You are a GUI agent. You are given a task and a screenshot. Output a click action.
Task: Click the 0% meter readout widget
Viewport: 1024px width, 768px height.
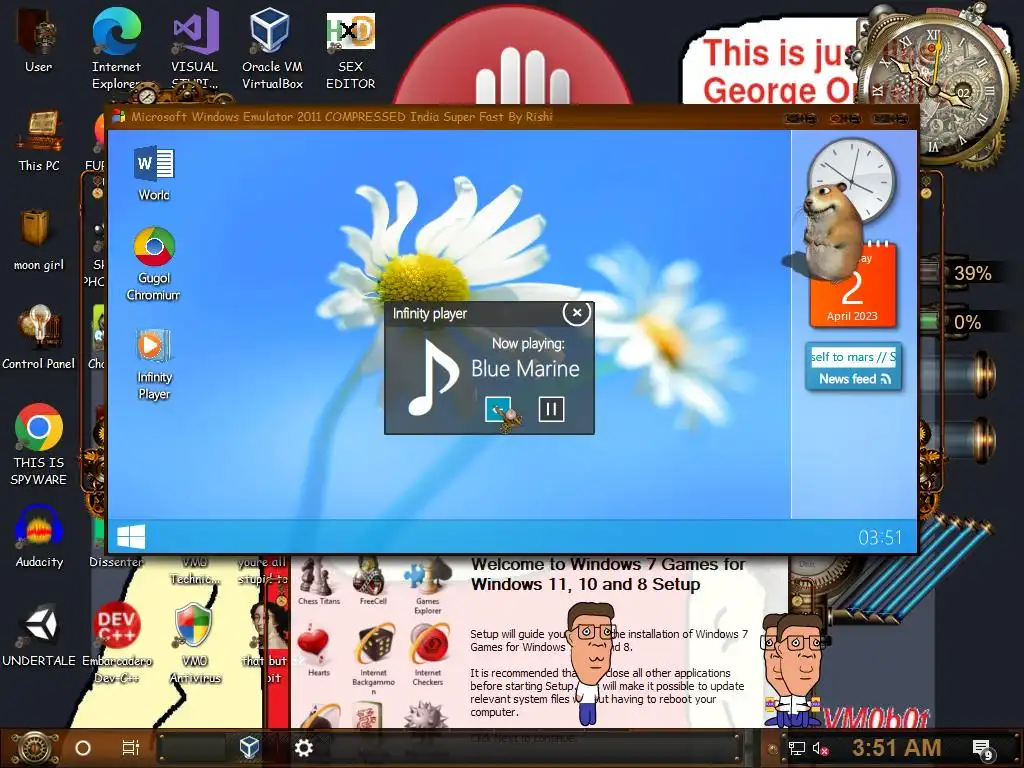click(x=967, y=322)
